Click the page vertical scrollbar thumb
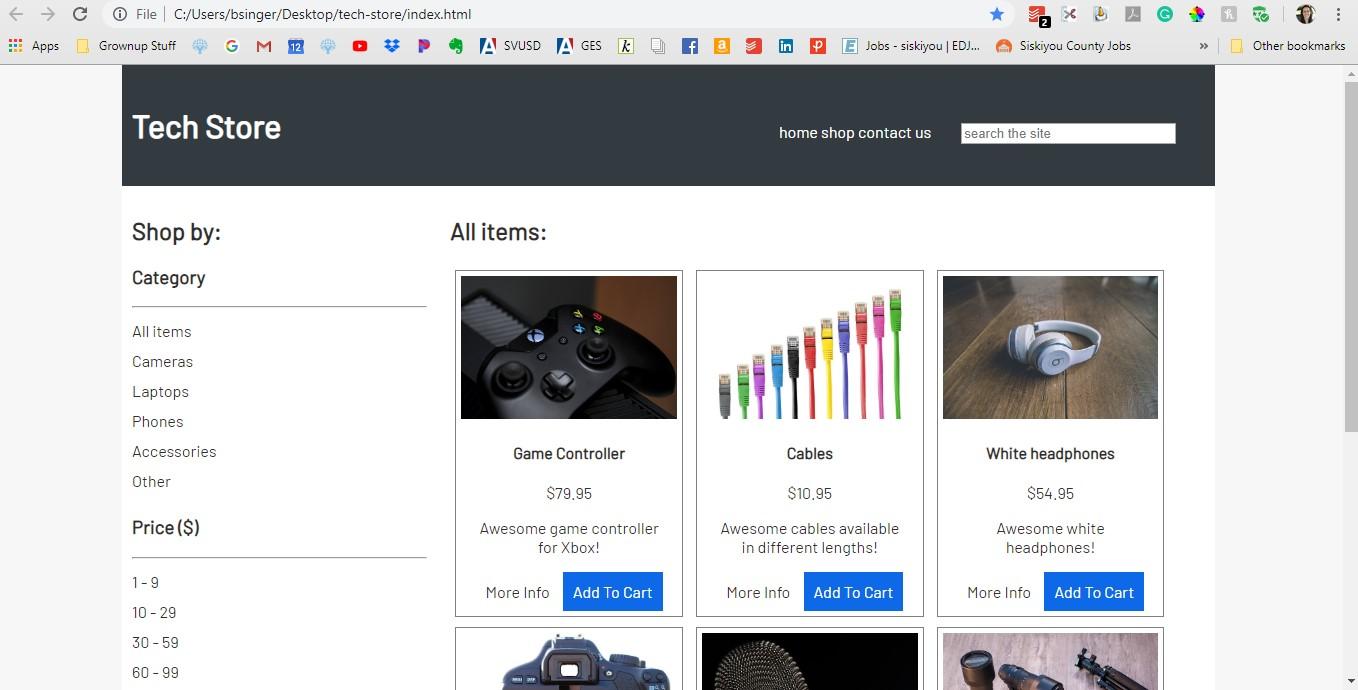The width and height of the screenshot is (1358, 690). (x=1350, y=257)
